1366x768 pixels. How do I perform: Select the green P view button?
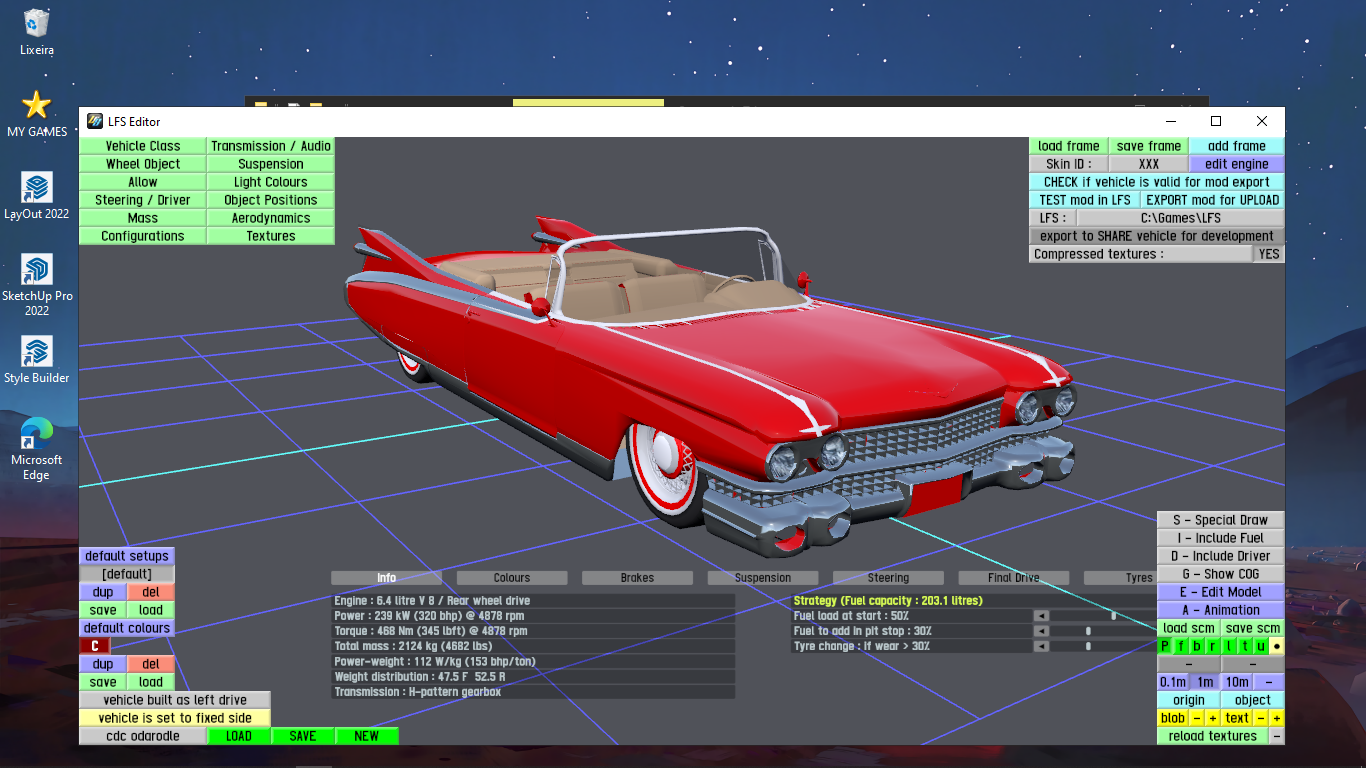1165,646
